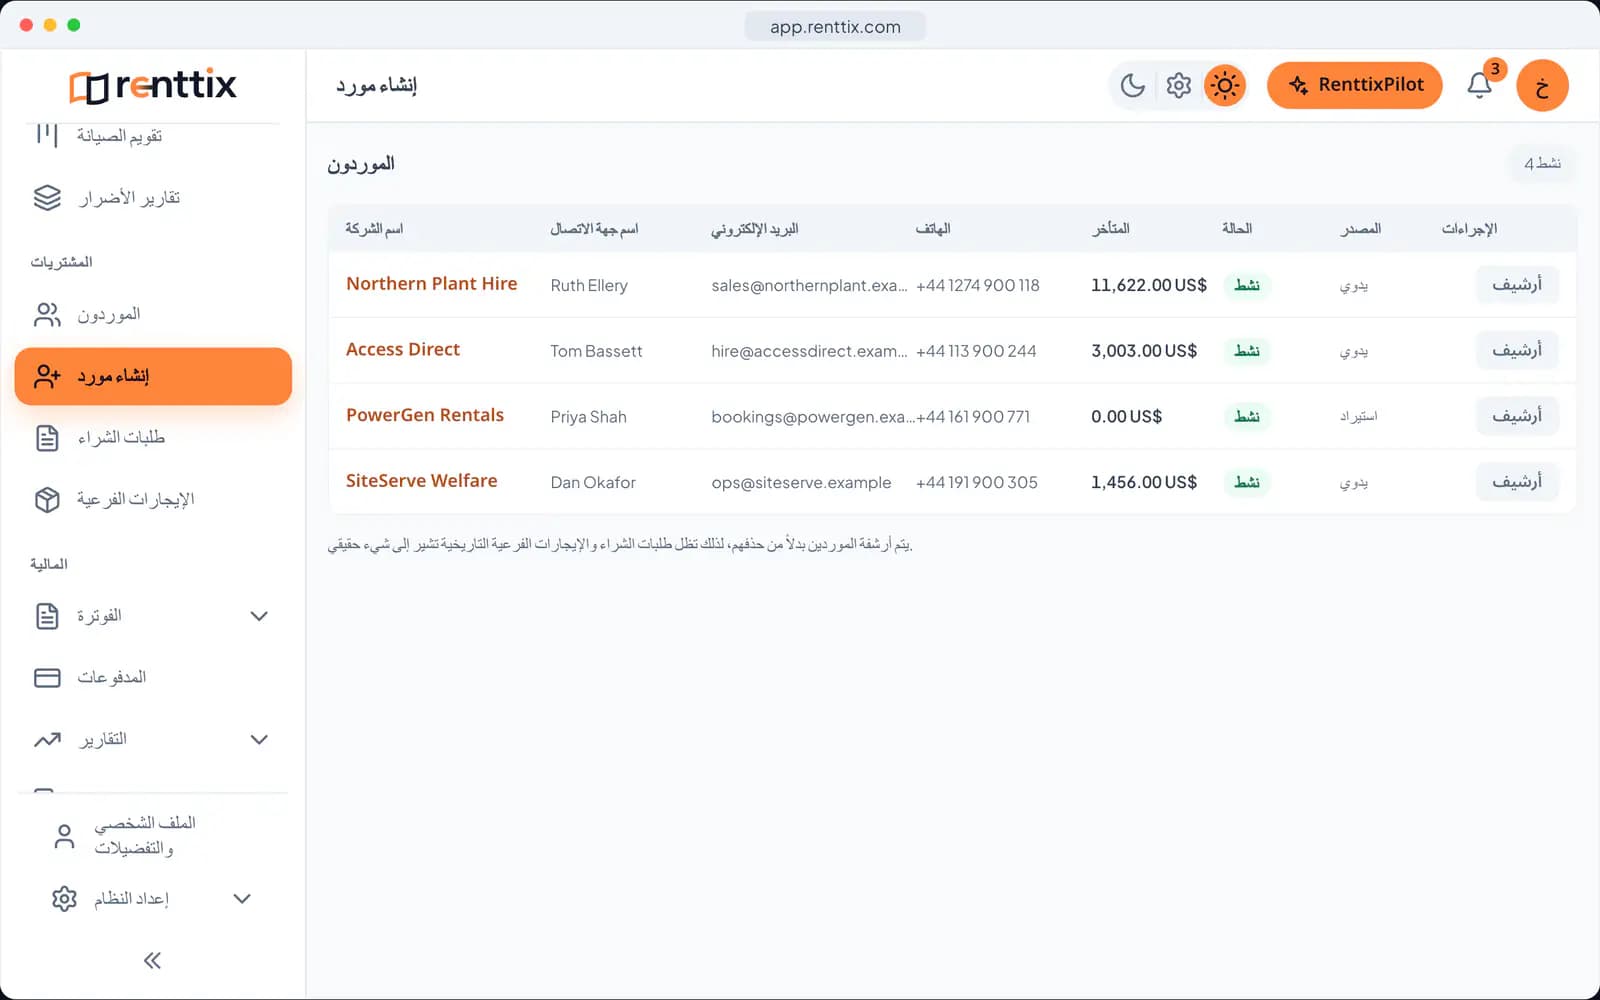Switch to dark mode moon icon
The height and width of the screenshot is (1000, 1600).
(1132, 85)
